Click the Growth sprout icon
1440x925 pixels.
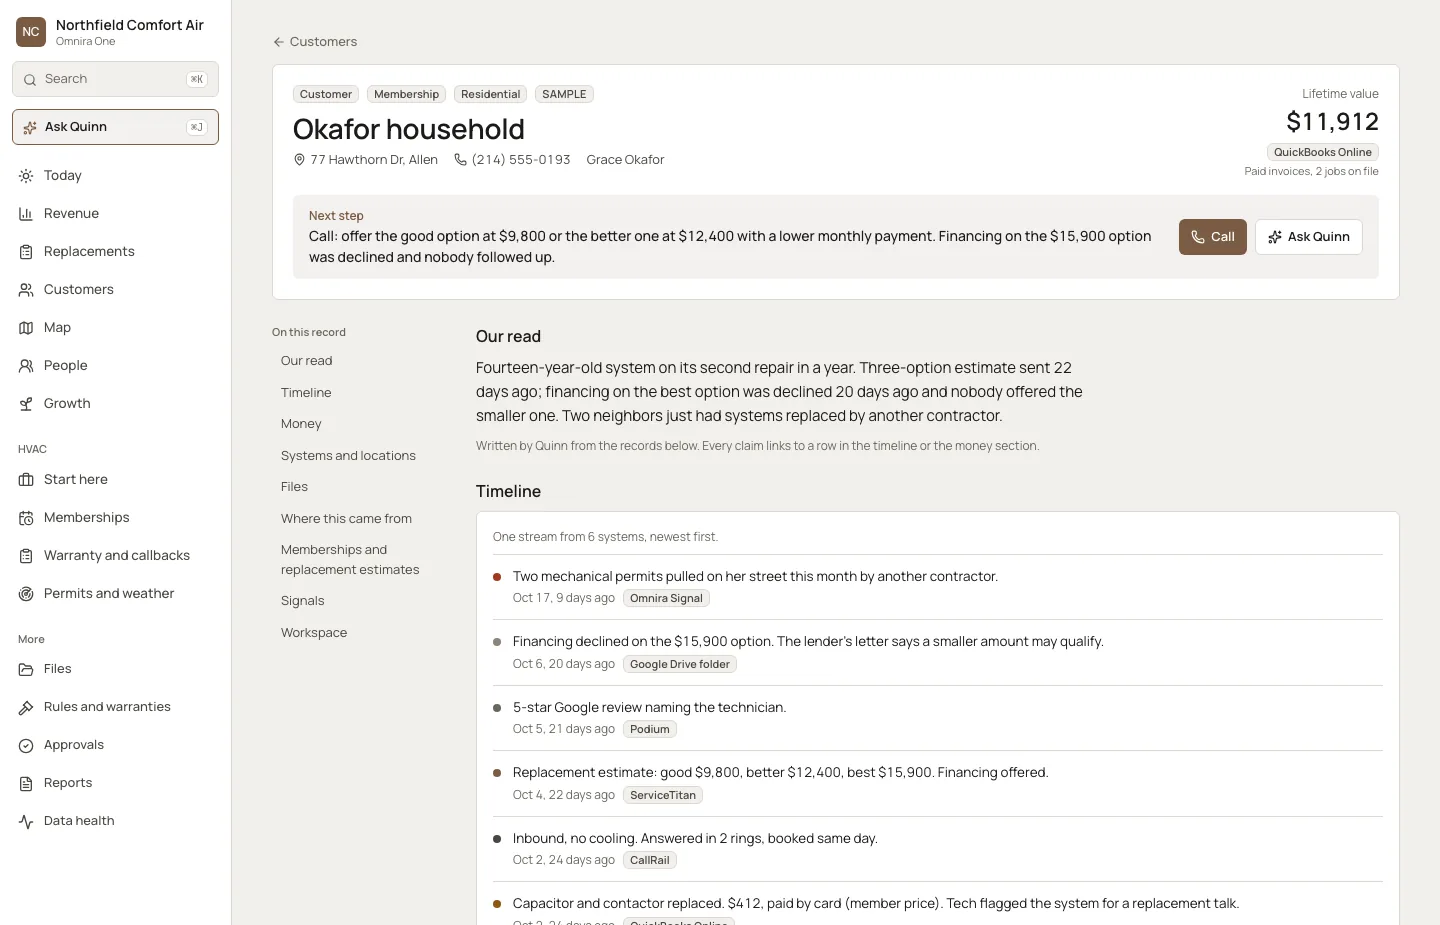pyautogui.click(x=26, y=404)
